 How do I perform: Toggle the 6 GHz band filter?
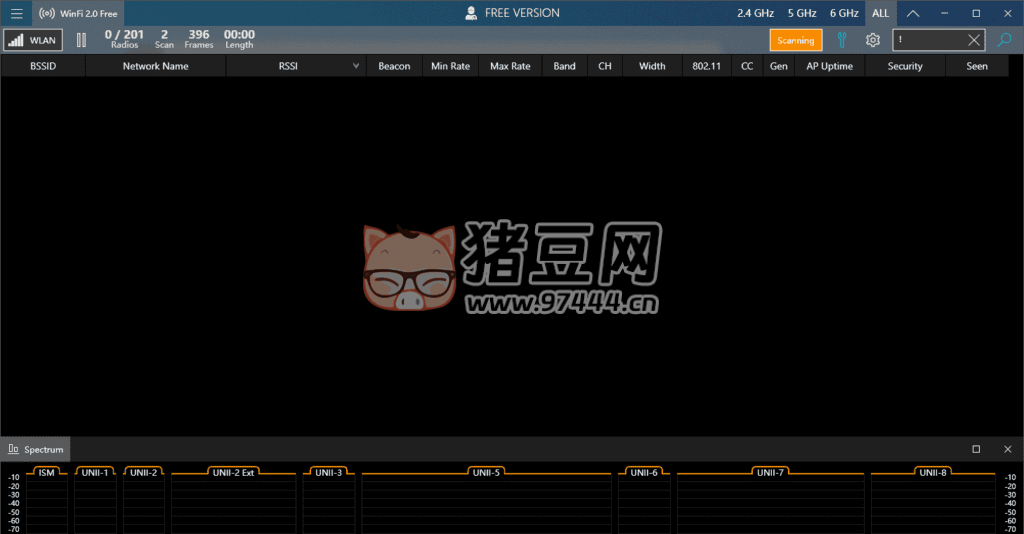844,13
